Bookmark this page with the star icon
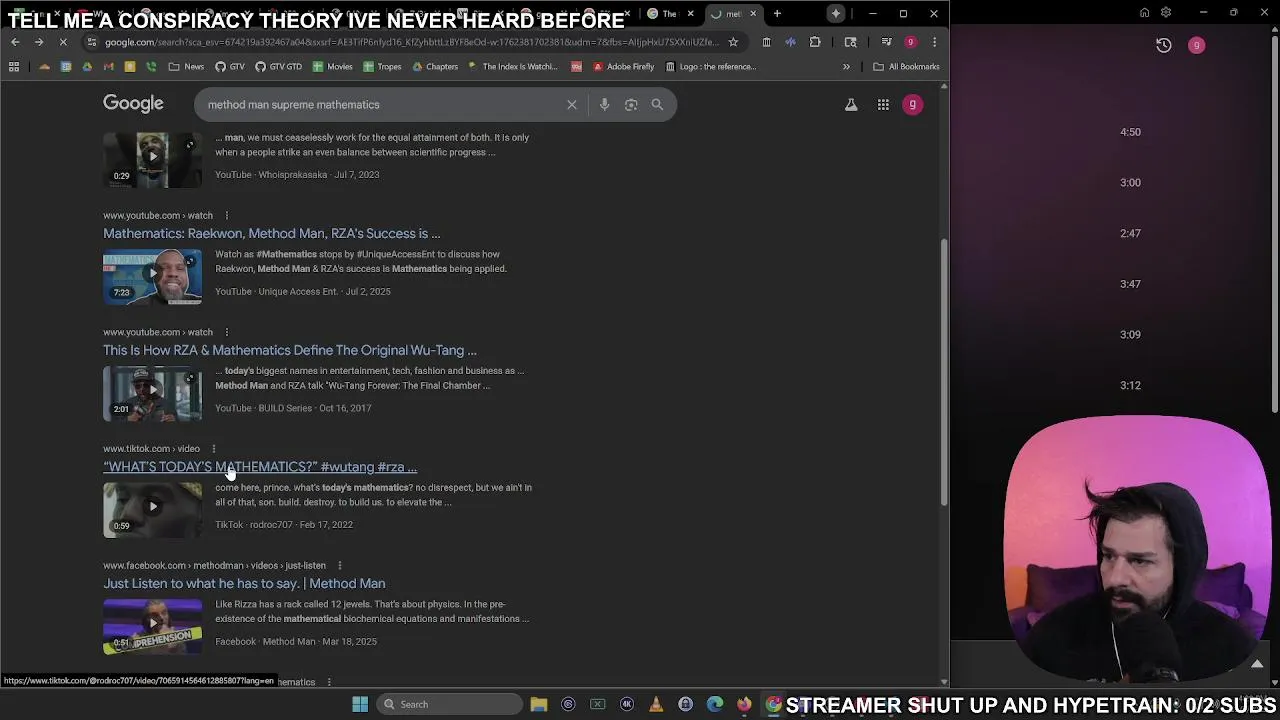 pos(733,42)
